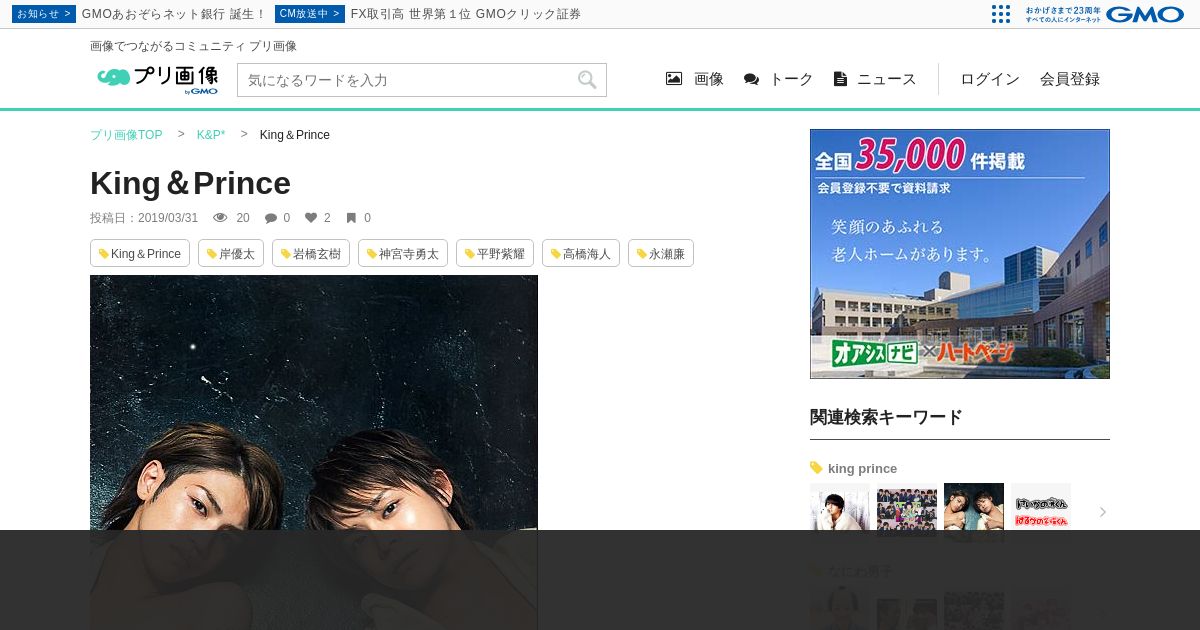Select the 神宮寺勇太 tag
Screen dimensions: 1200x630
(x=403, y=254)
